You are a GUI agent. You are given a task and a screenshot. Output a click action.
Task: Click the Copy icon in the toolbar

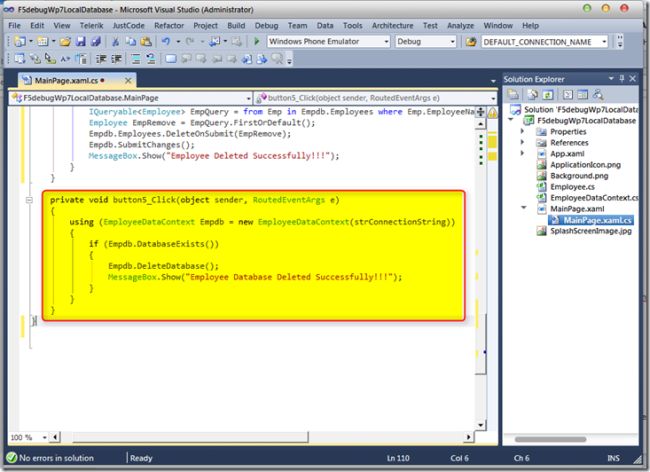pos(131,41)
